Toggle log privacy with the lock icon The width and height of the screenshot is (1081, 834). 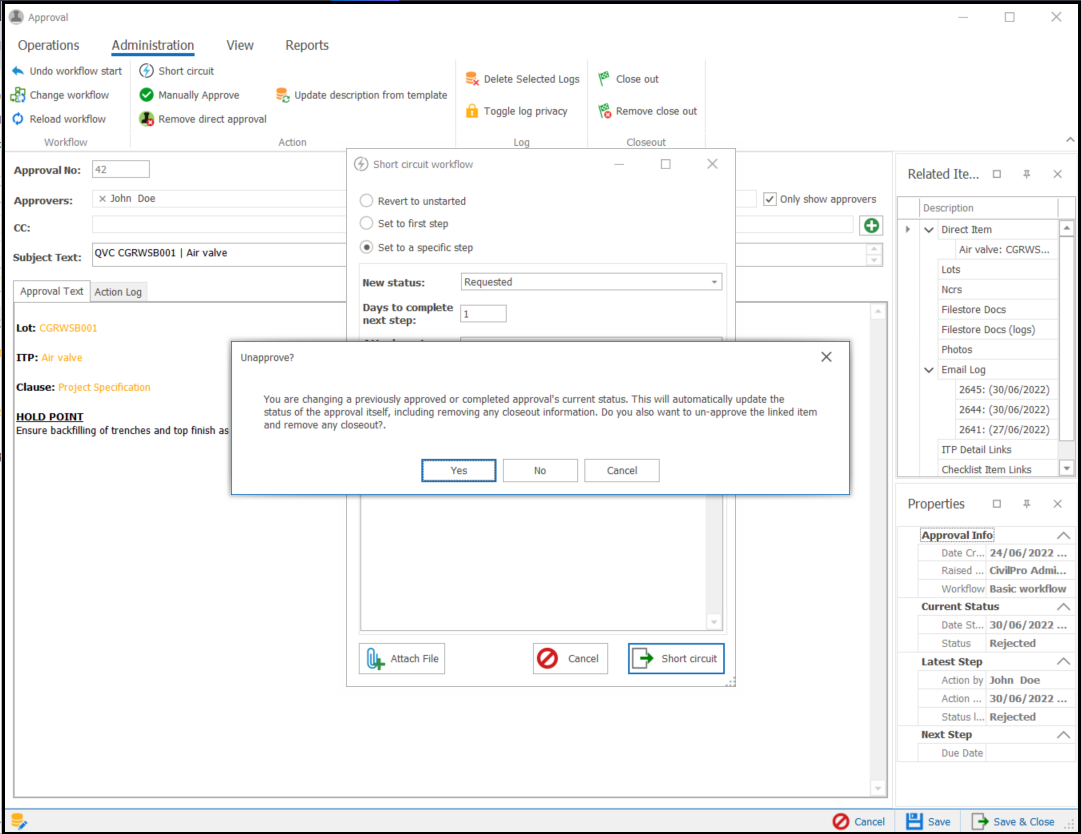(x=473, y=111)
